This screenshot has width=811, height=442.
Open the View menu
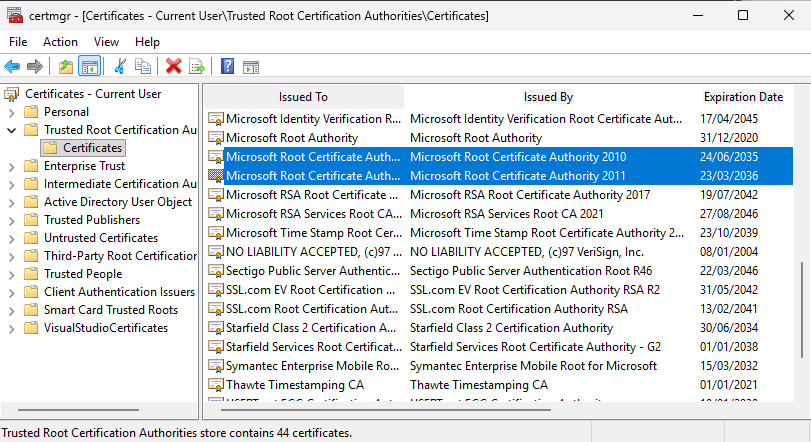[106, 42]
